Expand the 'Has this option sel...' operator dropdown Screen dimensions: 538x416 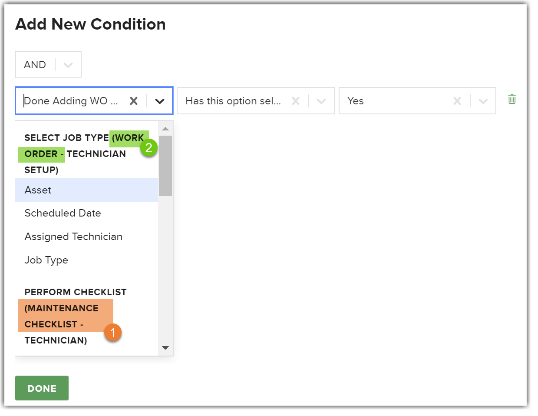[321, 101]
